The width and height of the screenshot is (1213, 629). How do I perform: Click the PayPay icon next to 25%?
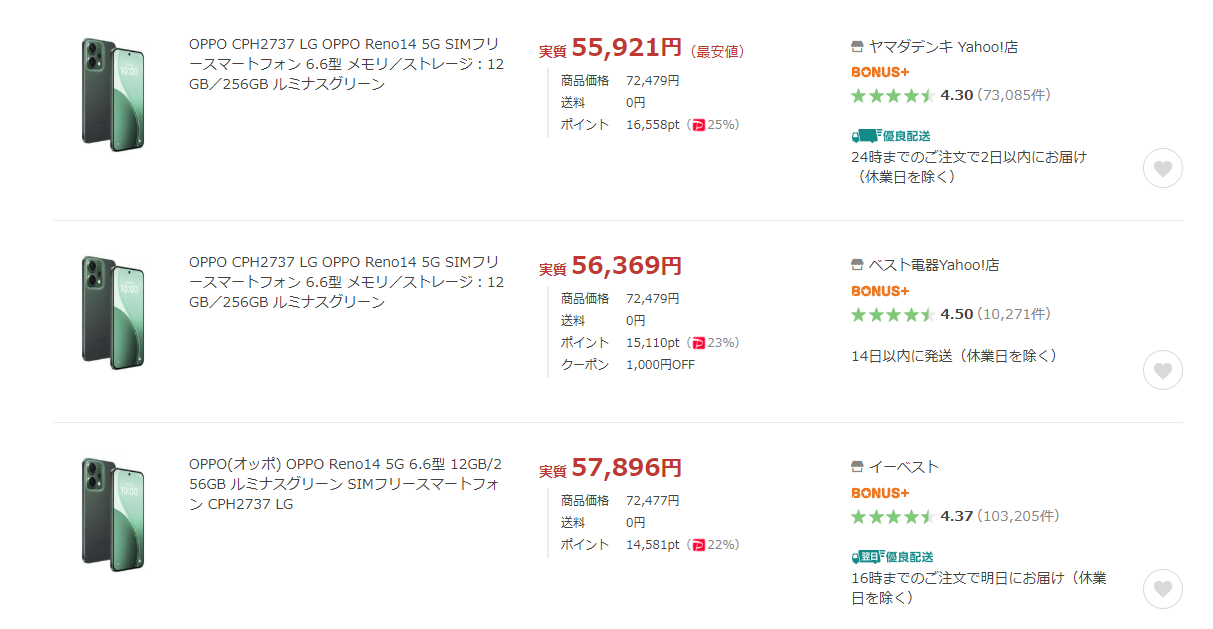coord(698,125)
